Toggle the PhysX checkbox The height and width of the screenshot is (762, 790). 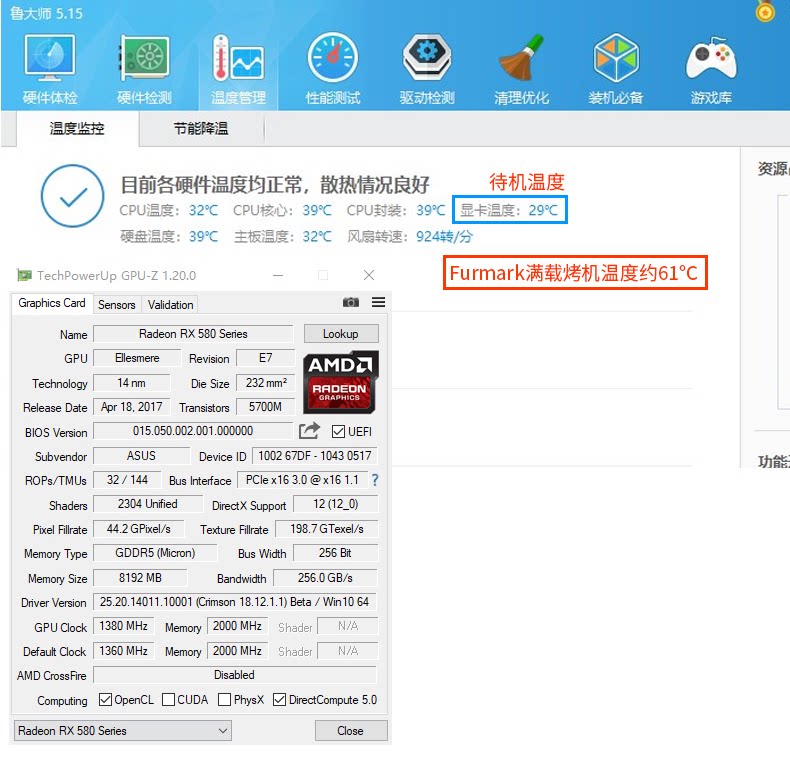(225, 700)
